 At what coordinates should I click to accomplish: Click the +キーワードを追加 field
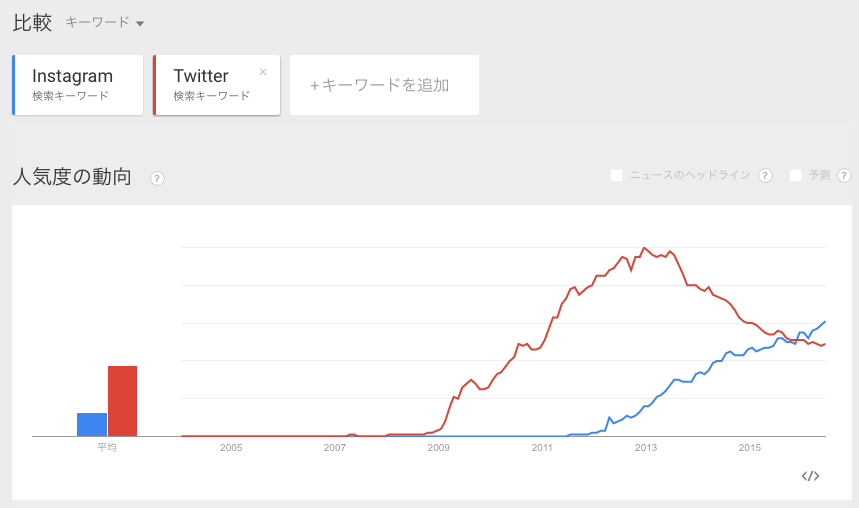click(x=384, y=85)
